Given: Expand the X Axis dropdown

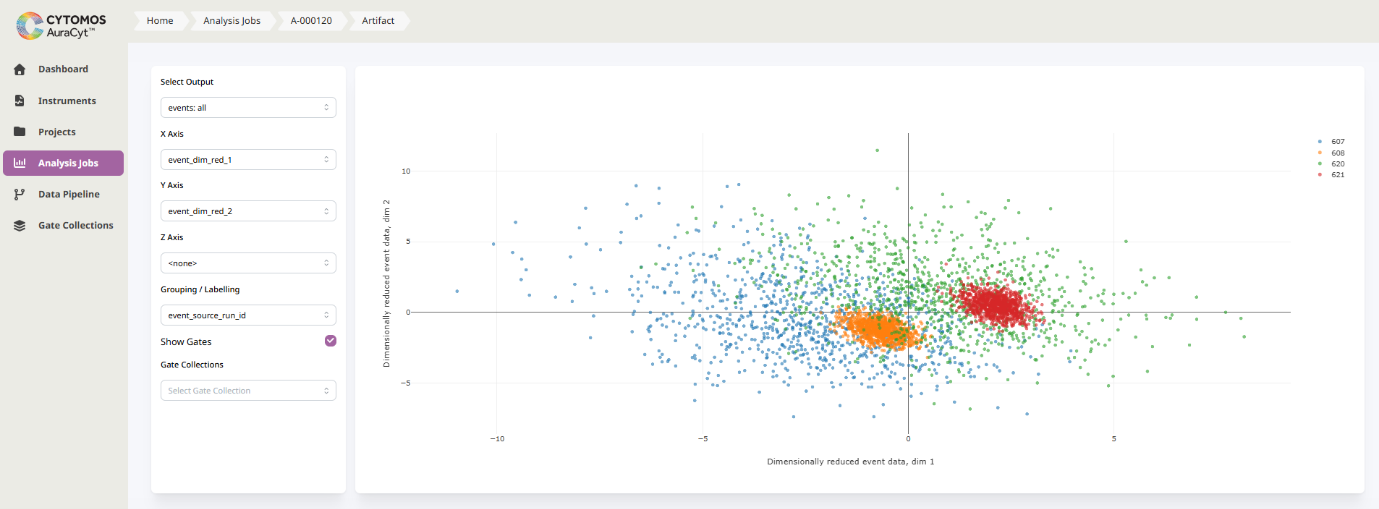Looking at the screenshot, I should pyautogui.click(x=248, y=159).
